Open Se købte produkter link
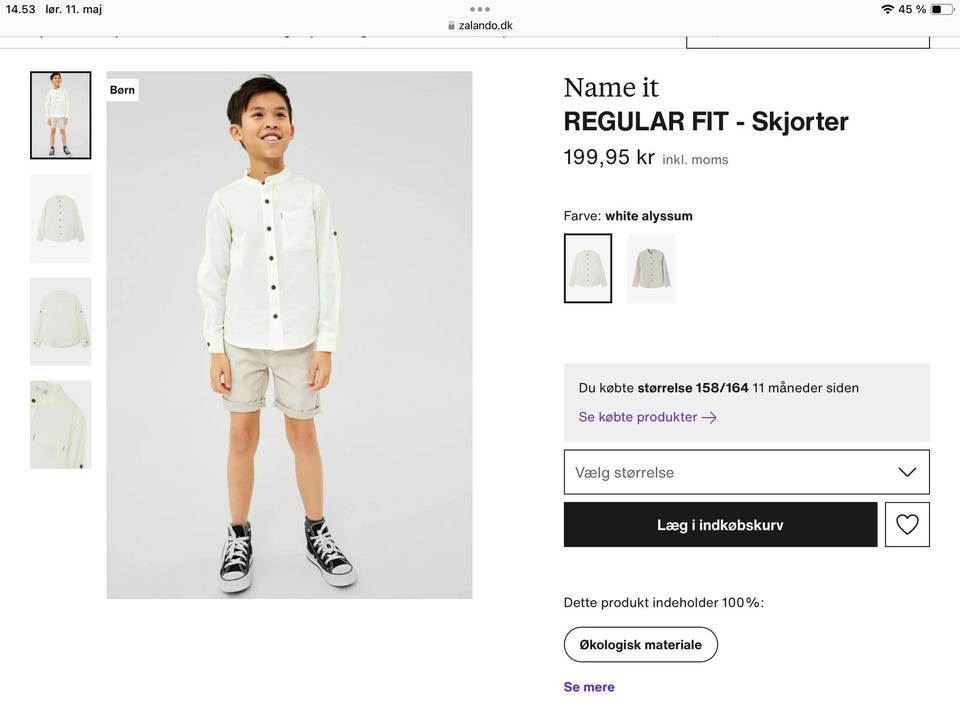 point(638,417)
